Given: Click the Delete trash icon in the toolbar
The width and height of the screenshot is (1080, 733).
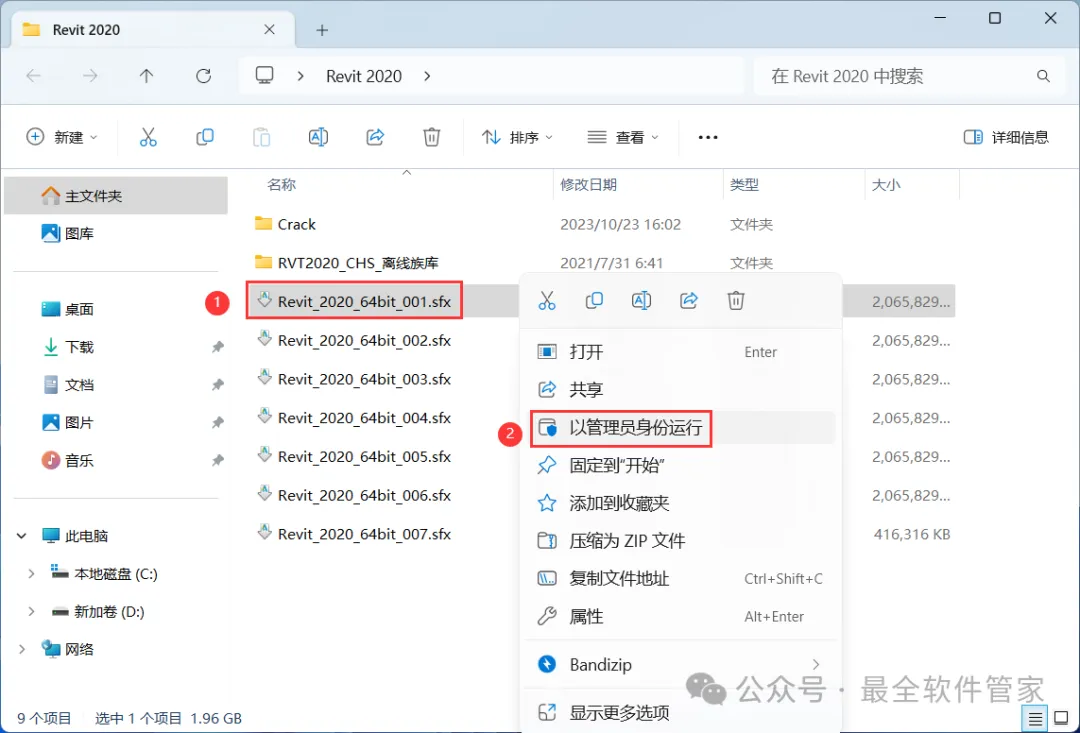Looking at the screenshot, I should tap(432, 137).
